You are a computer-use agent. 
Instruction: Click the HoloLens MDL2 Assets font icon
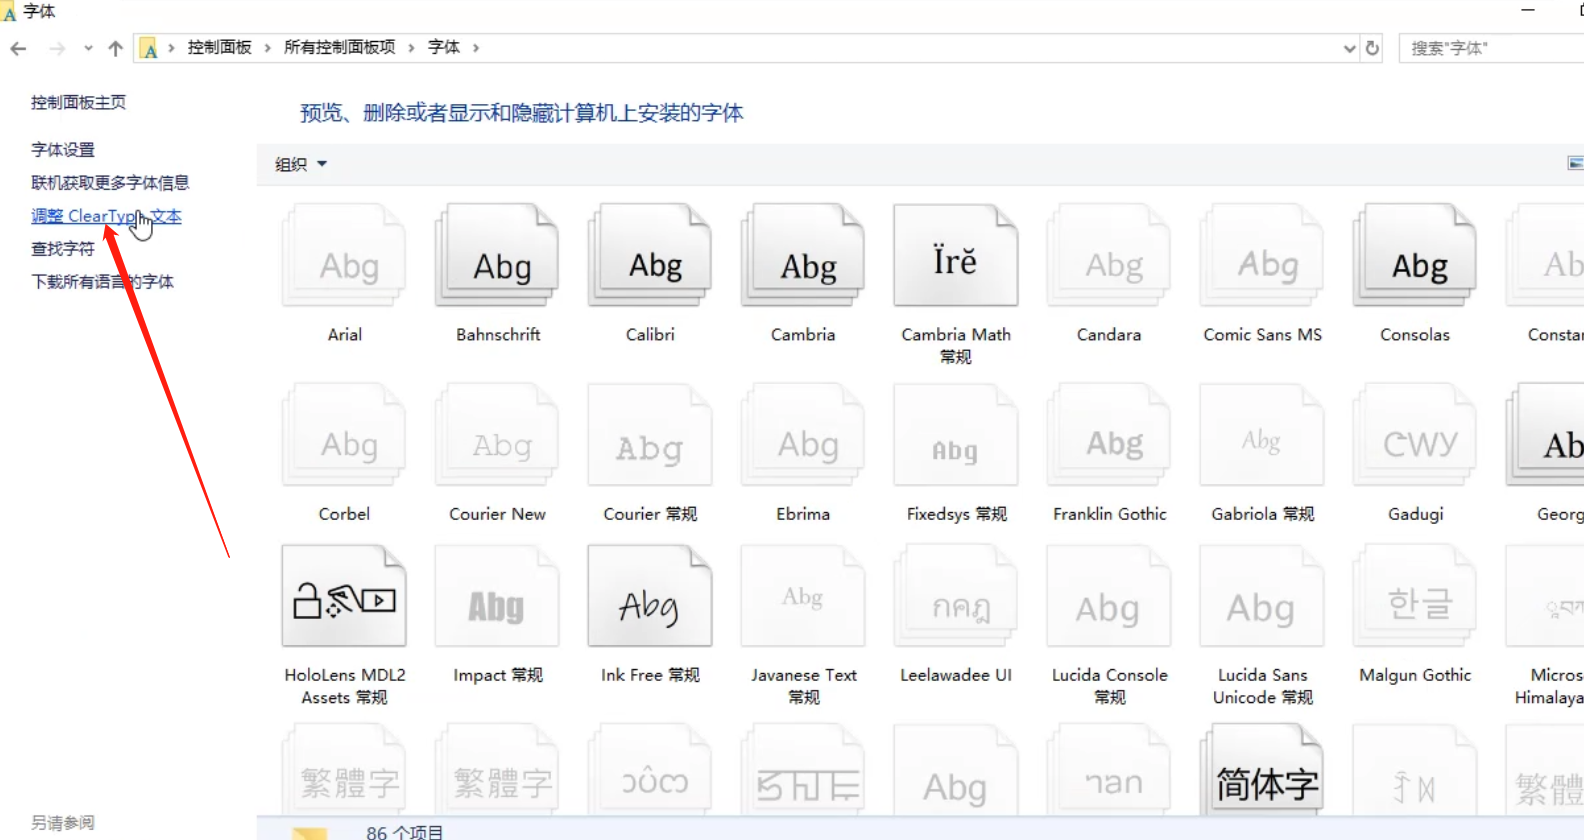point(344,597)
